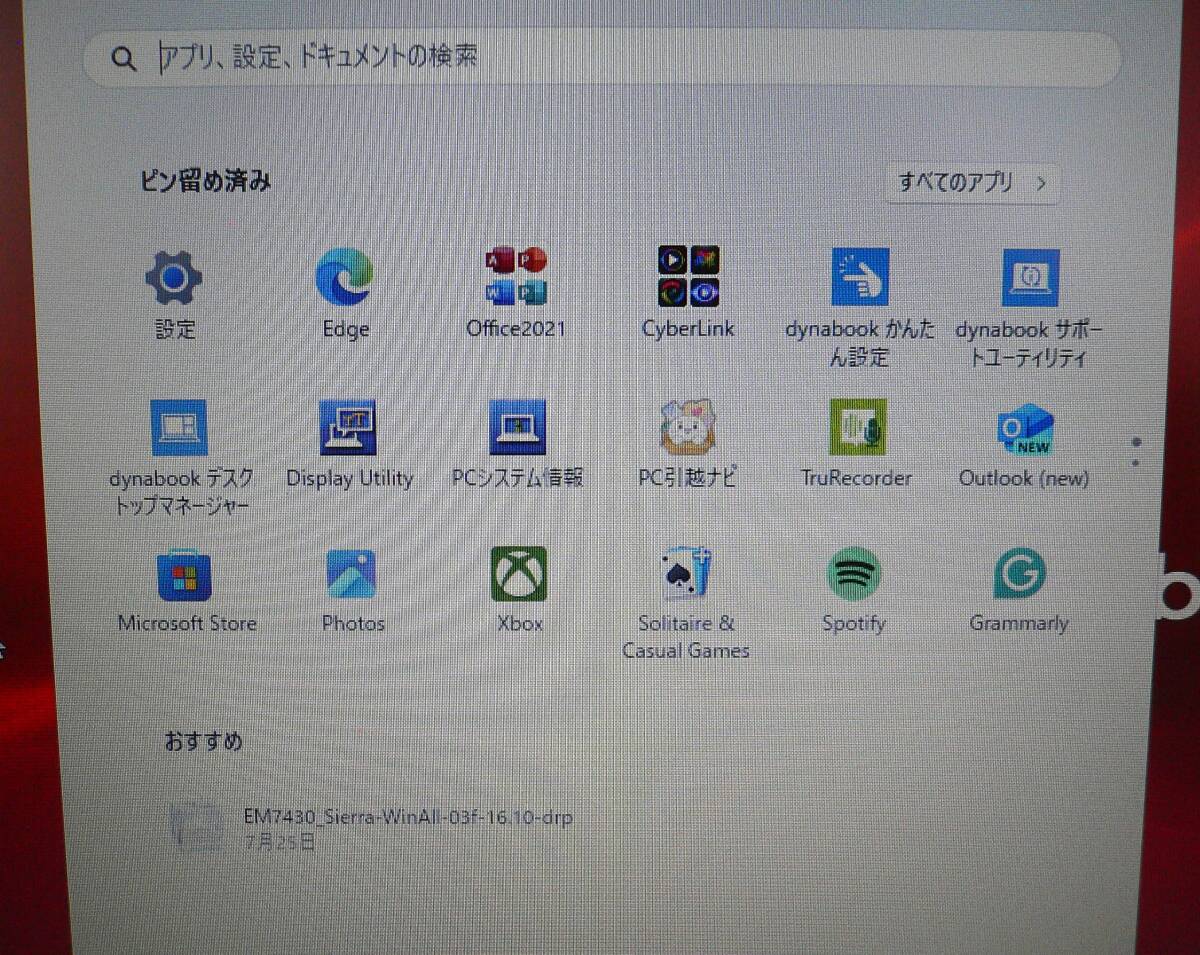This screenshot has width=1200, height=955.
Task: Focus the アプリ、設定、ドキュメントの検索 search box
Action: (x=602, y=58)
